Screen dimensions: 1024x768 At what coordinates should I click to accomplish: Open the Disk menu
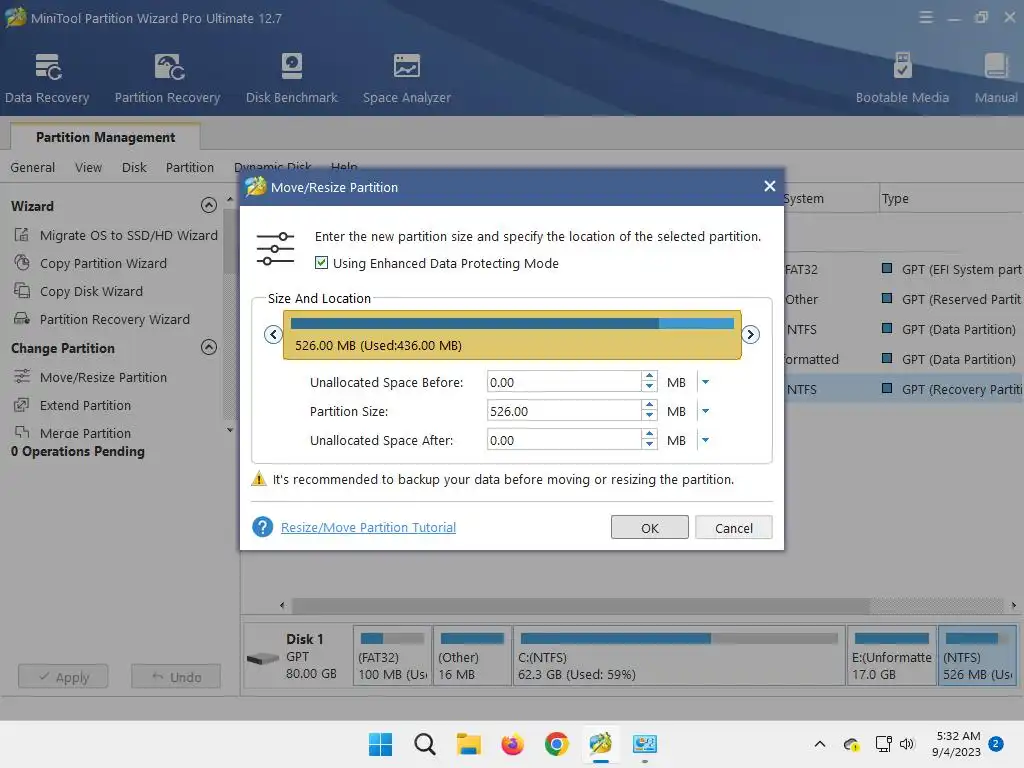134,167
